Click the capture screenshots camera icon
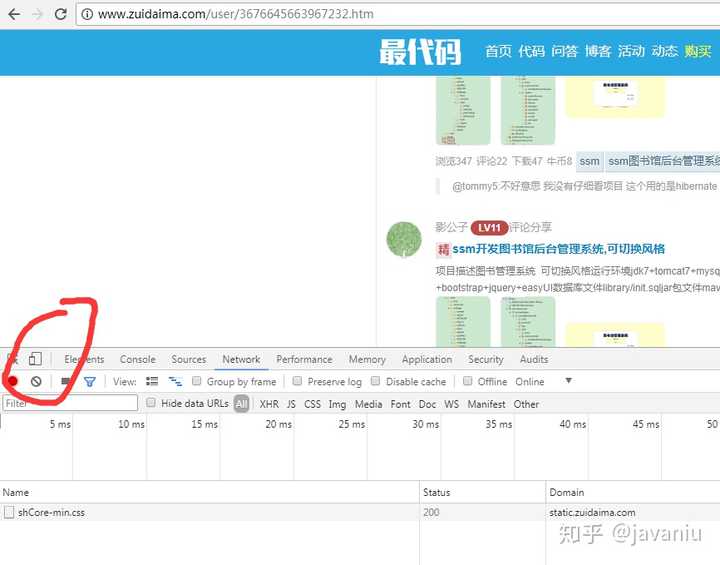Screen dimensions: 720x565 (x=66, y=381)
